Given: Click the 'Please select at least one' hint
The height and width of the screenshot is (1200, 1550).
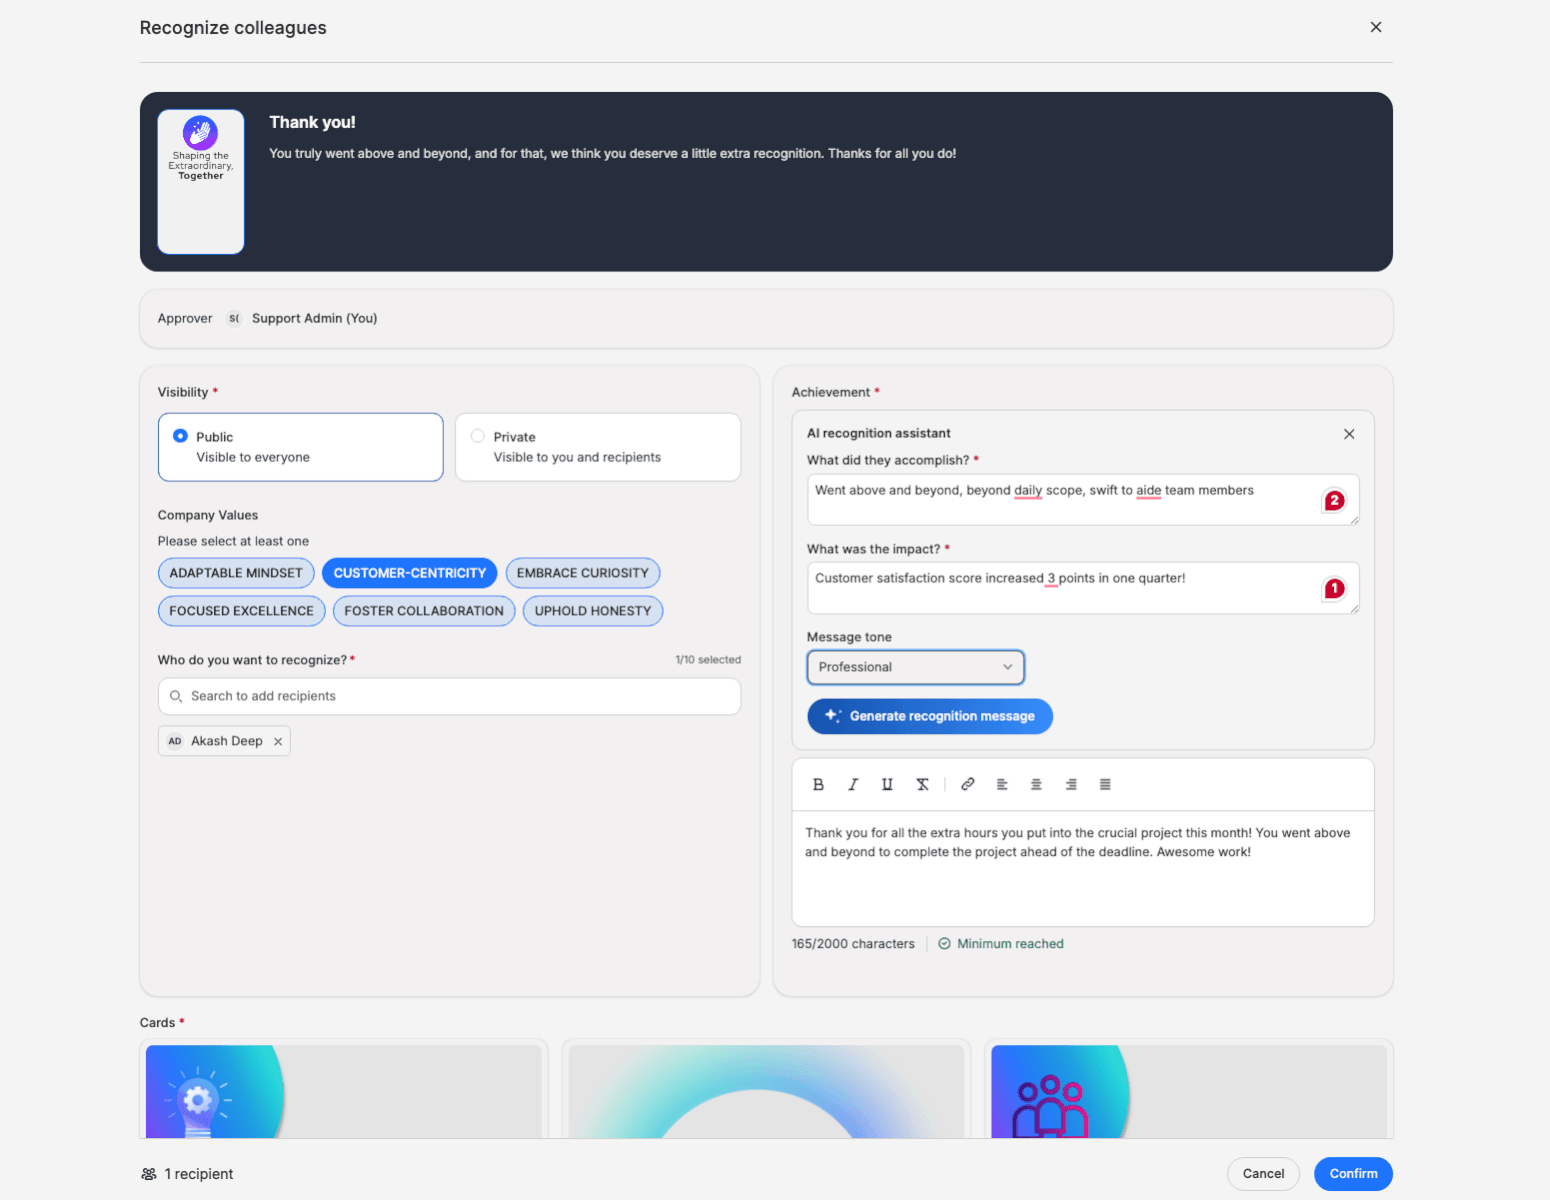Looking at the screenshot, I should click(233, 542).
